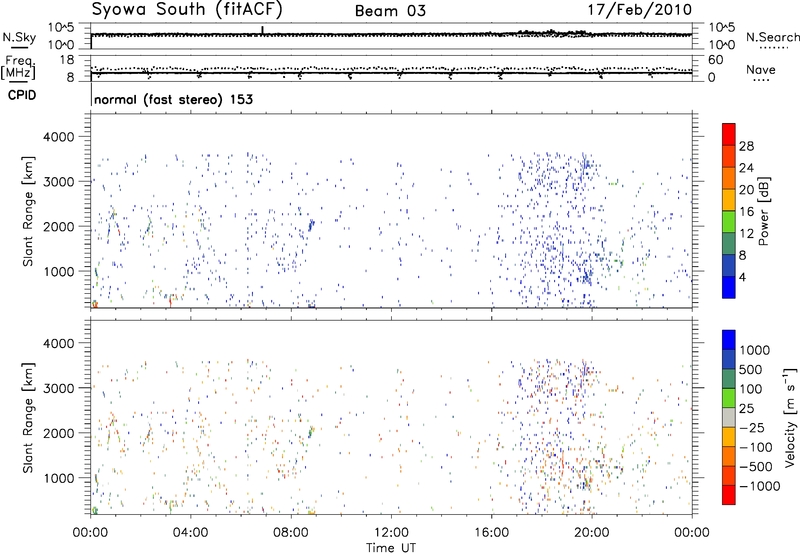This screenshot has width=800, height=554.
Task: Click the 'Slant Range [km]' label of the velocity panel
Action: tap(28, 417)
